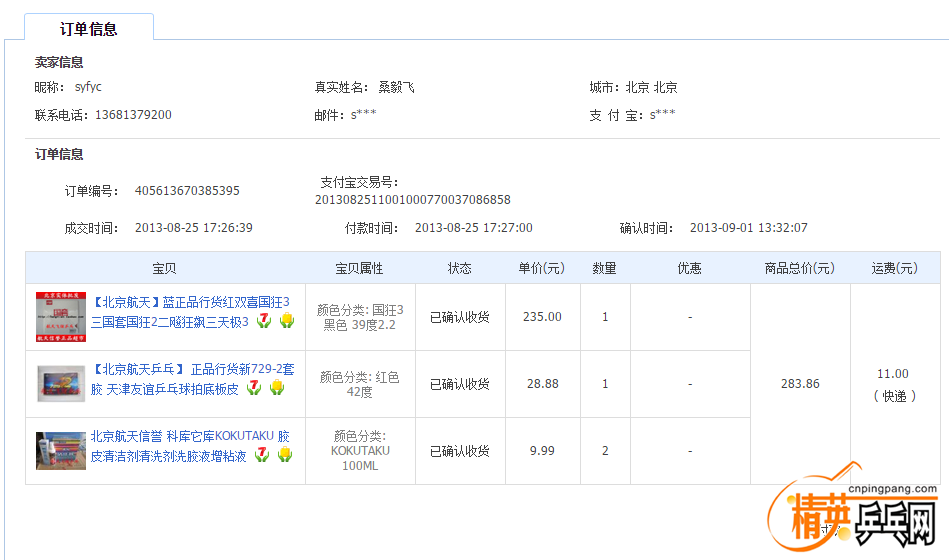Select deal time 2013-08-25 17:26:39
949x560 pixels.
[194, 228]
